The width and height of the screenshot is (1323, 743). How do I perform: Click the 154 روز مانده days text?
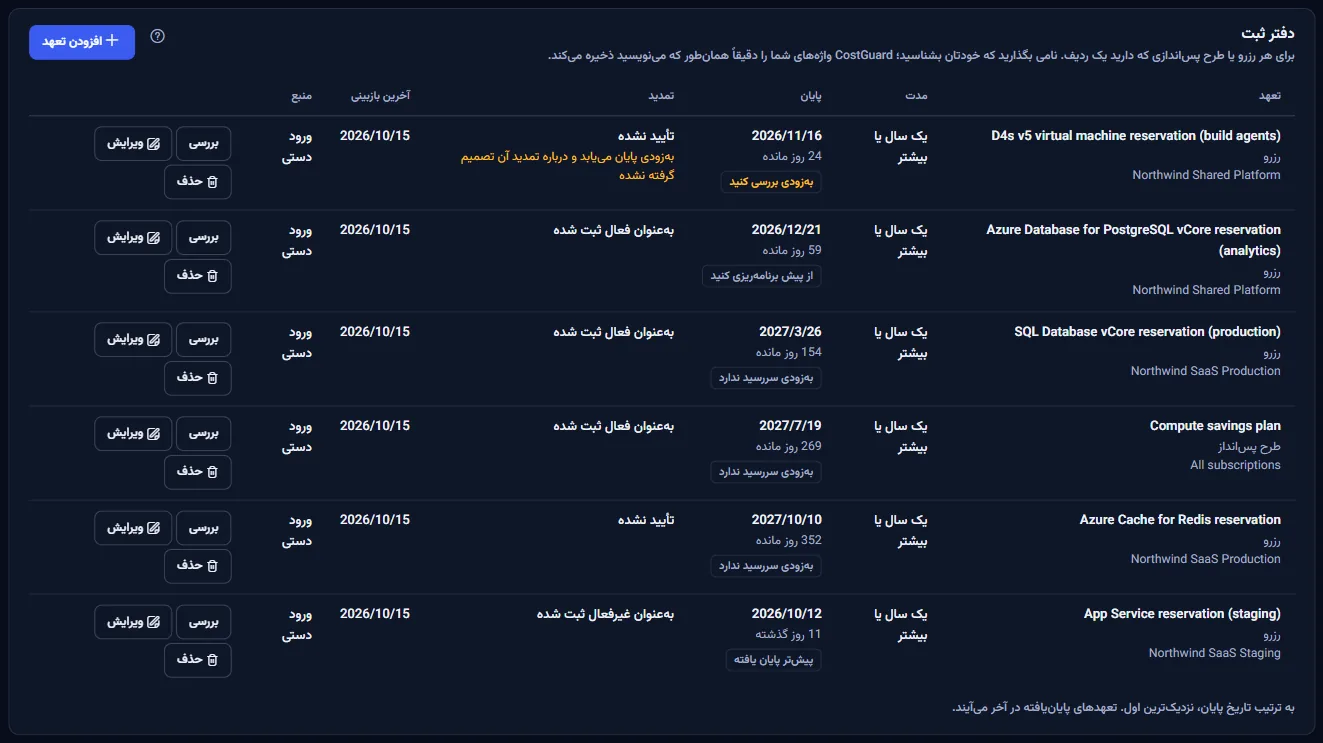pyautogui.click(x=788, y=352)
